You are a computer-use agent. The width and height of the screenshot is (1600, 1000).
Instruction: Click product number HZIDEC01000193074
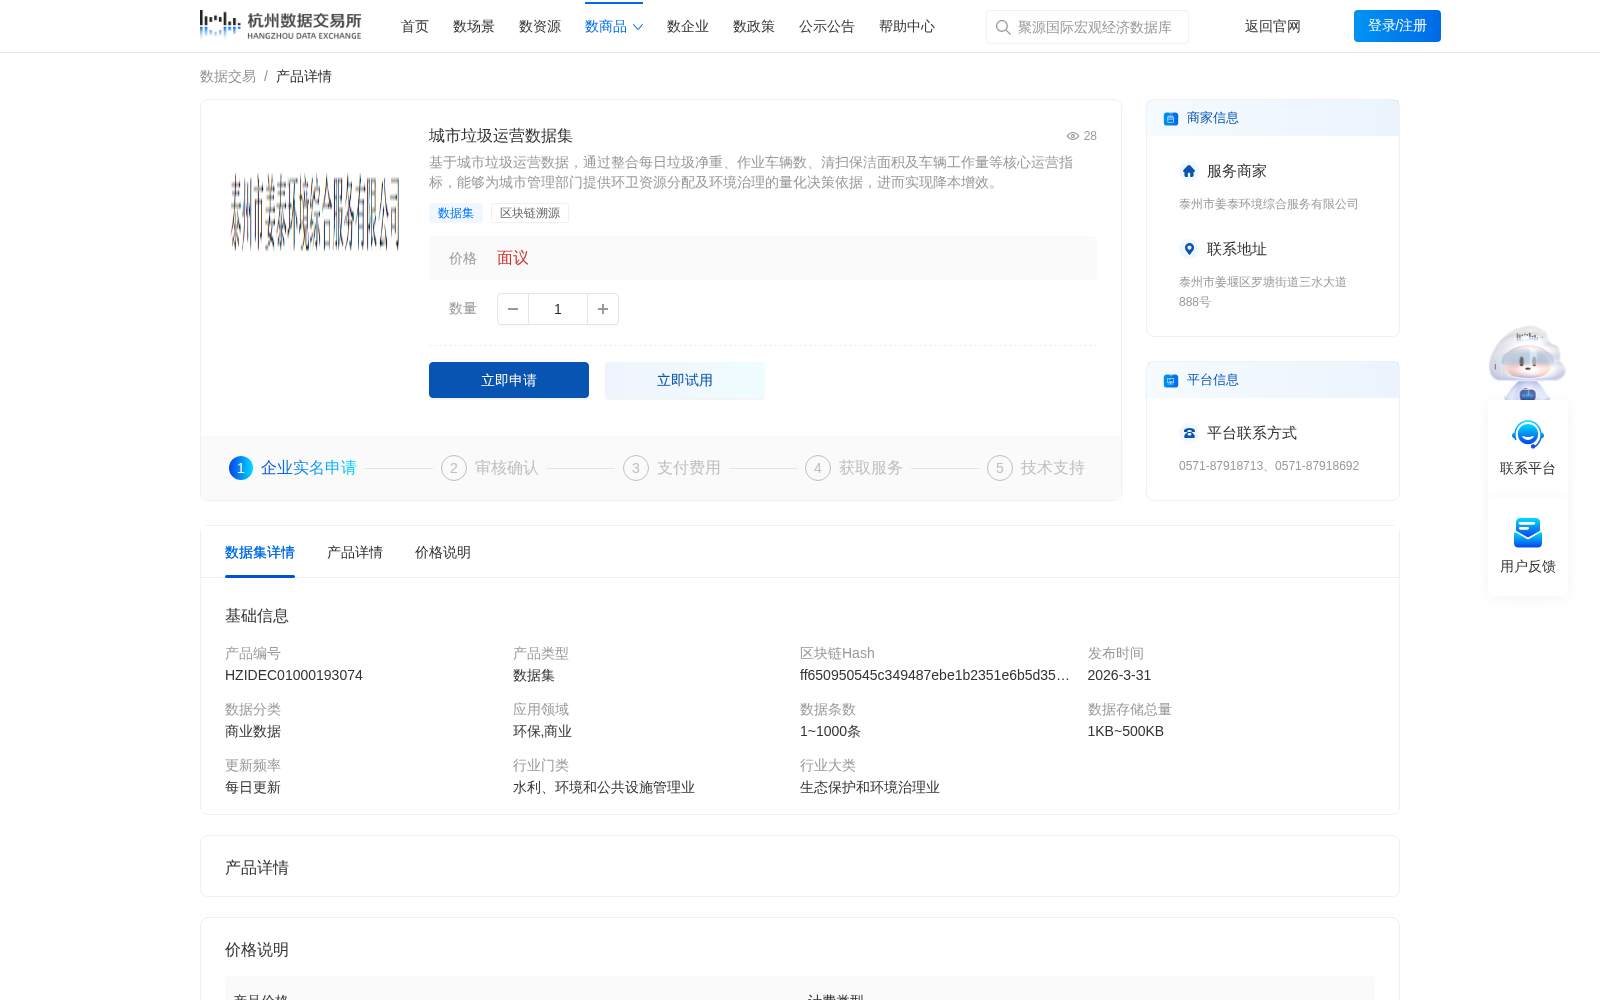coord(294,675)
